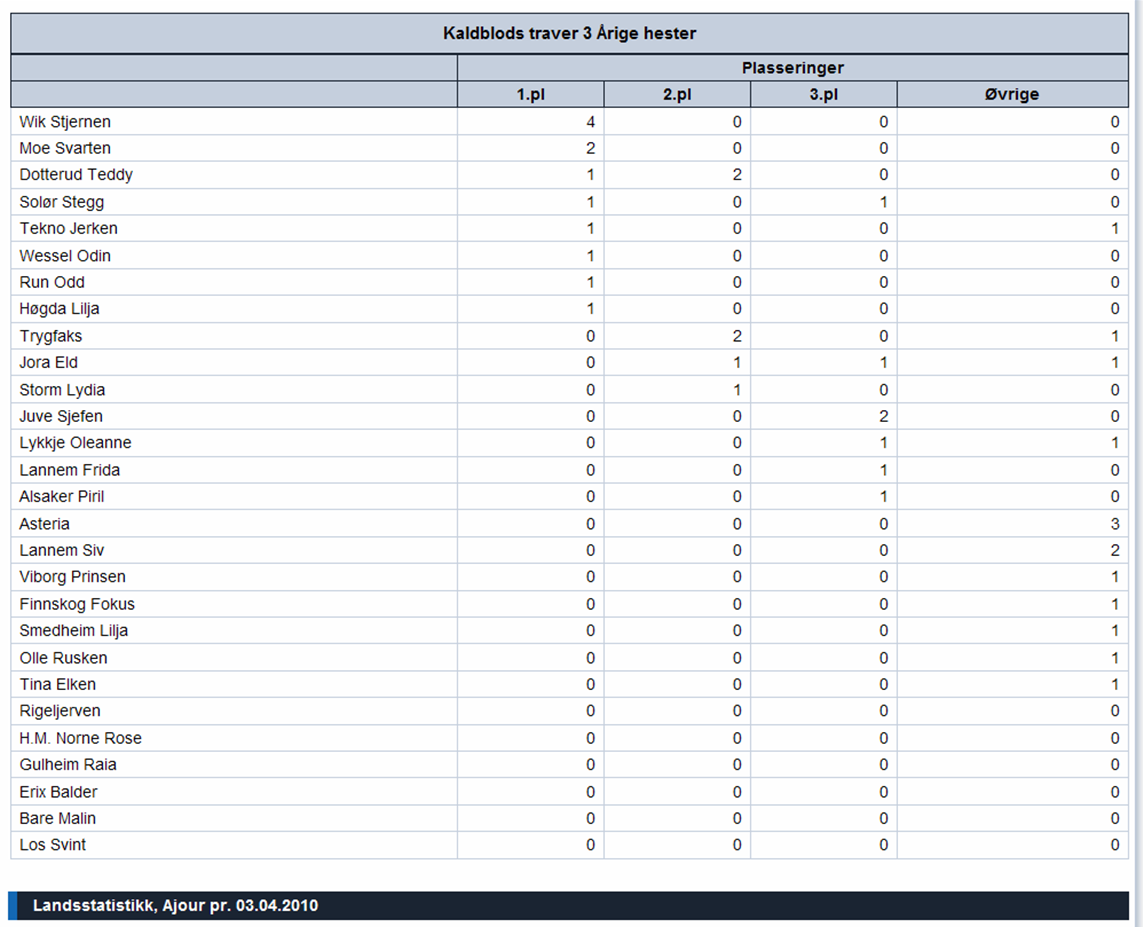The width and height of the screenshot is (1143, 927).
Task: Select the Høgda Lilja row name
Action: (59, 309)
